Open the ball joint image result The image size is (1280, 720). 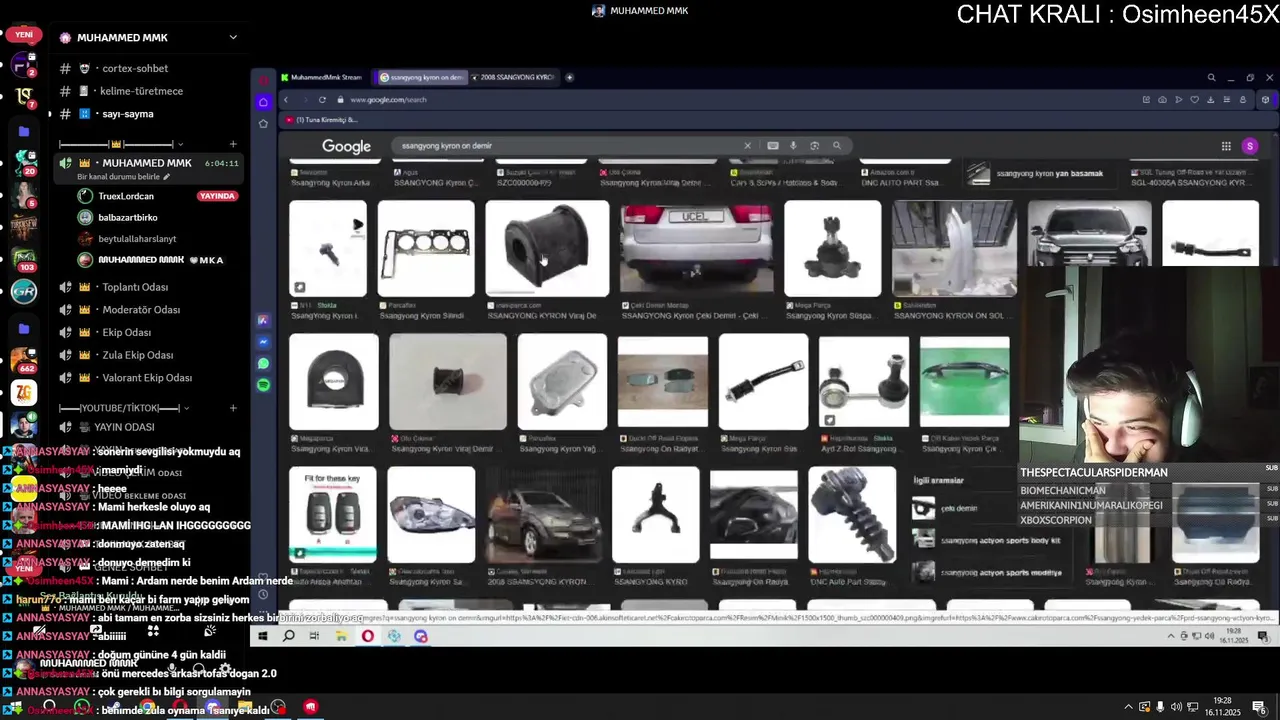tap(833, 248)
